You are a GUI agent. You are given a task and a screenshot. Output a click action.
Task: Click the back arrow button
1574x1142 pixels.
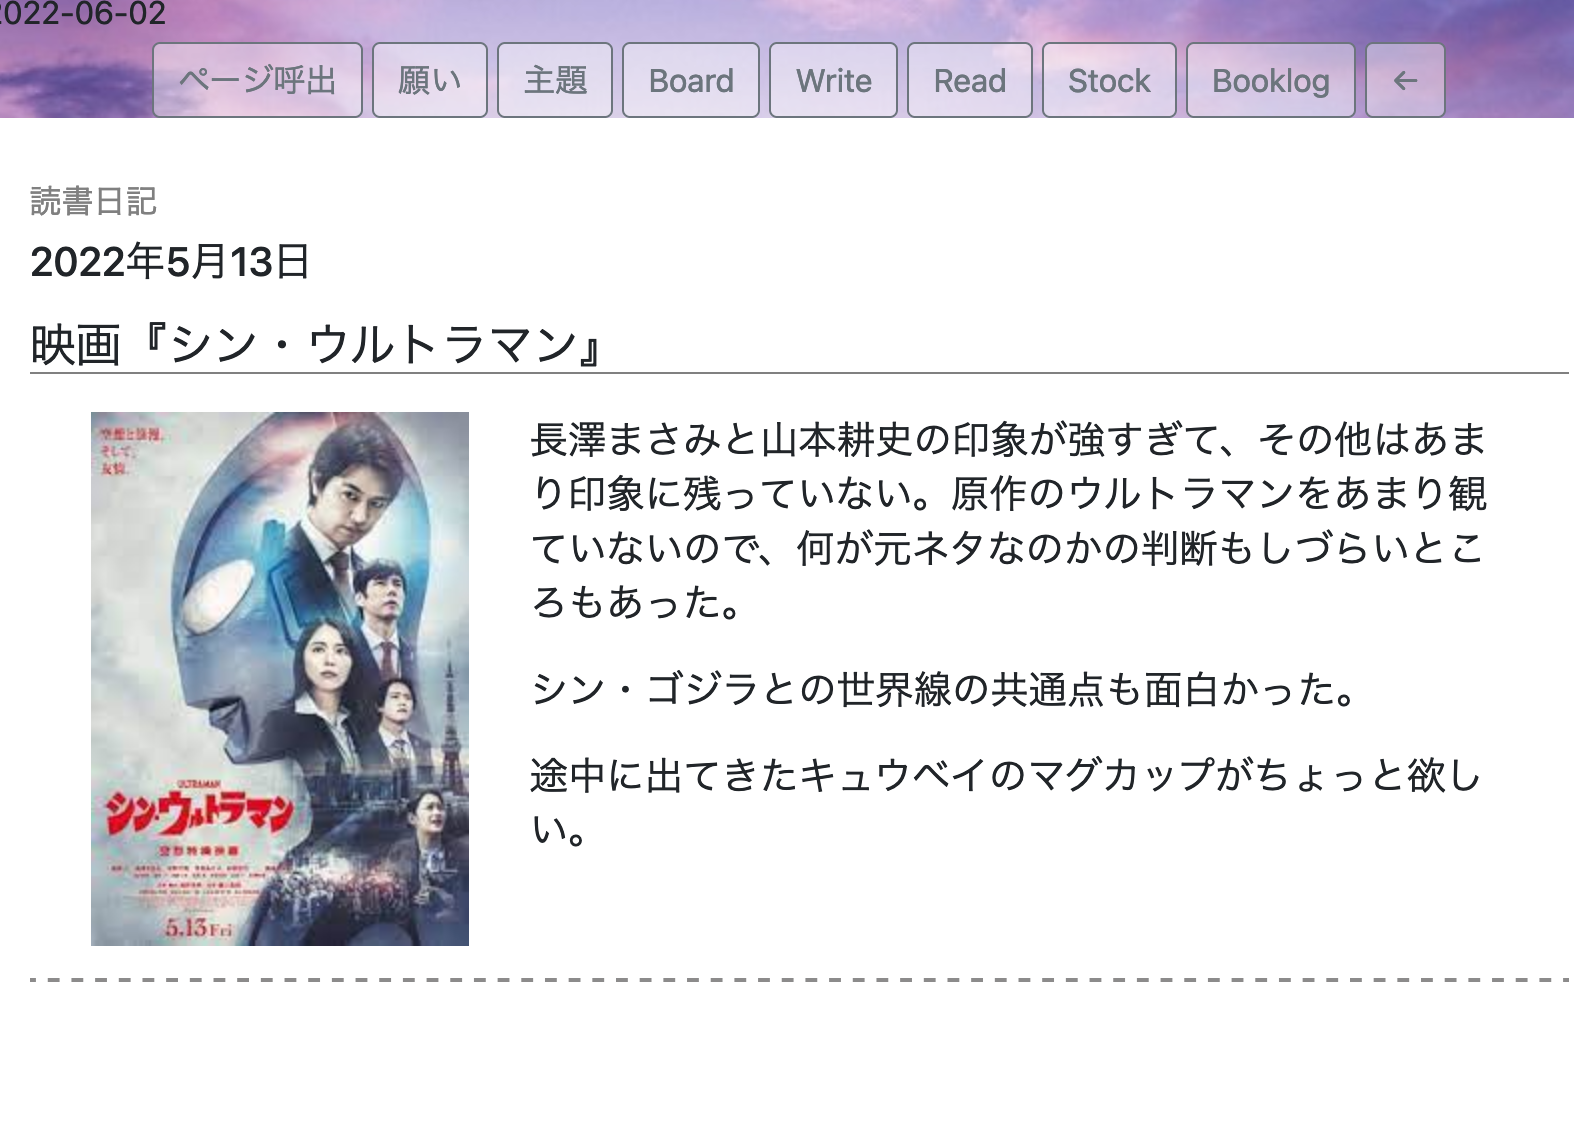point(1405,81)
